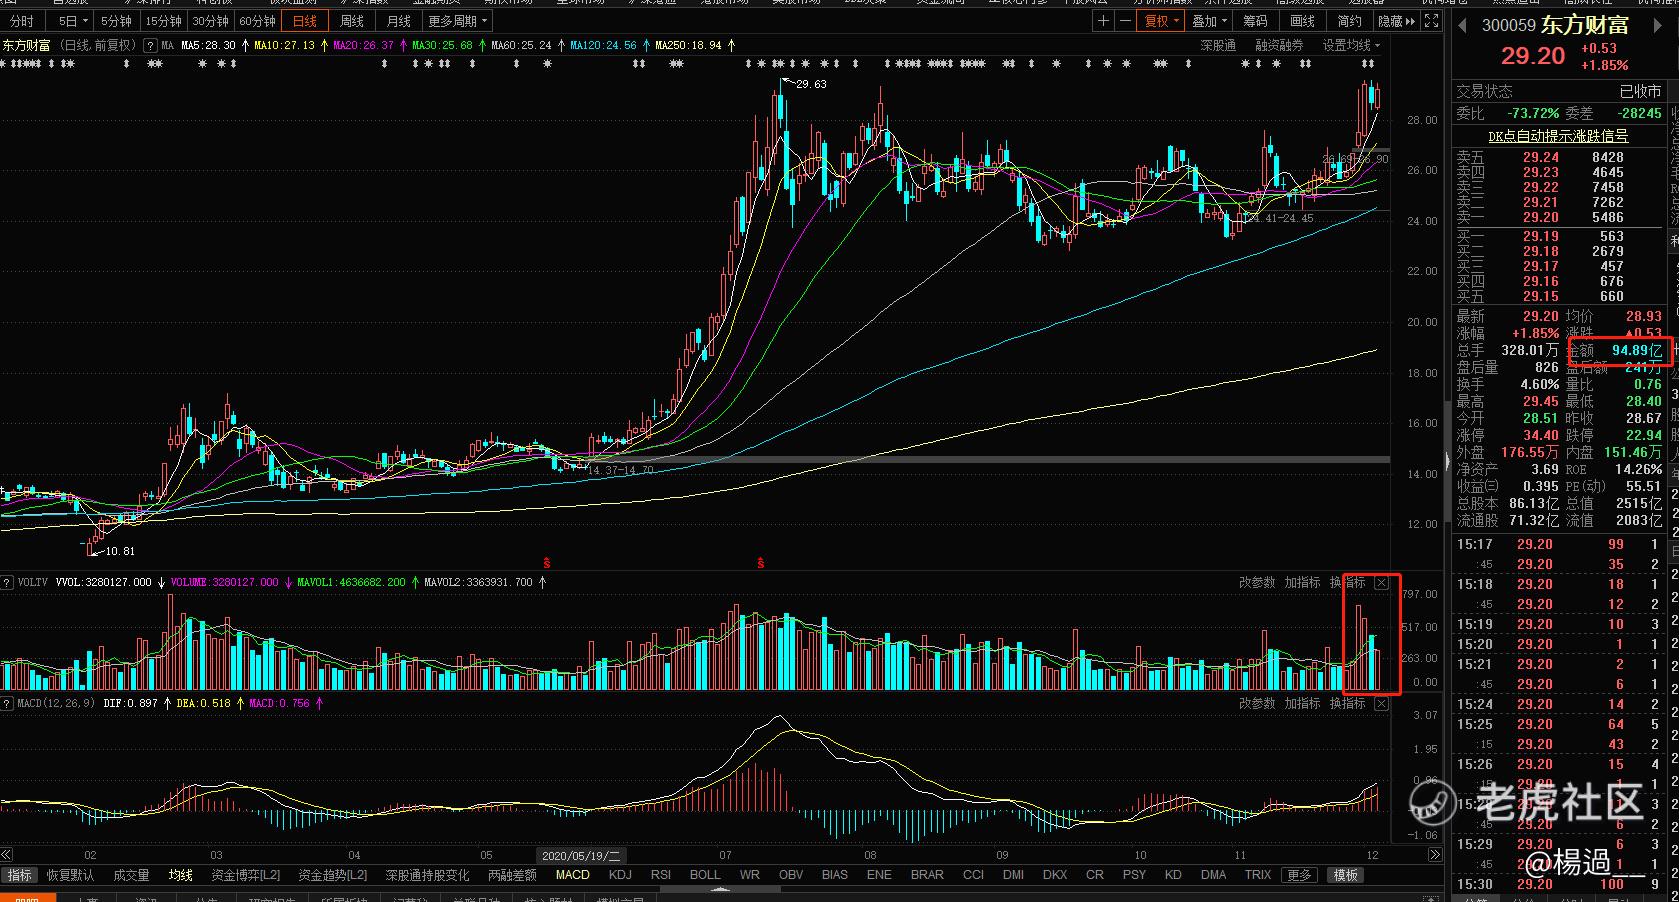Zoom in the chart with plus icon
The width and height of the screenshot is (1679, 902).
coord(1103,21)
